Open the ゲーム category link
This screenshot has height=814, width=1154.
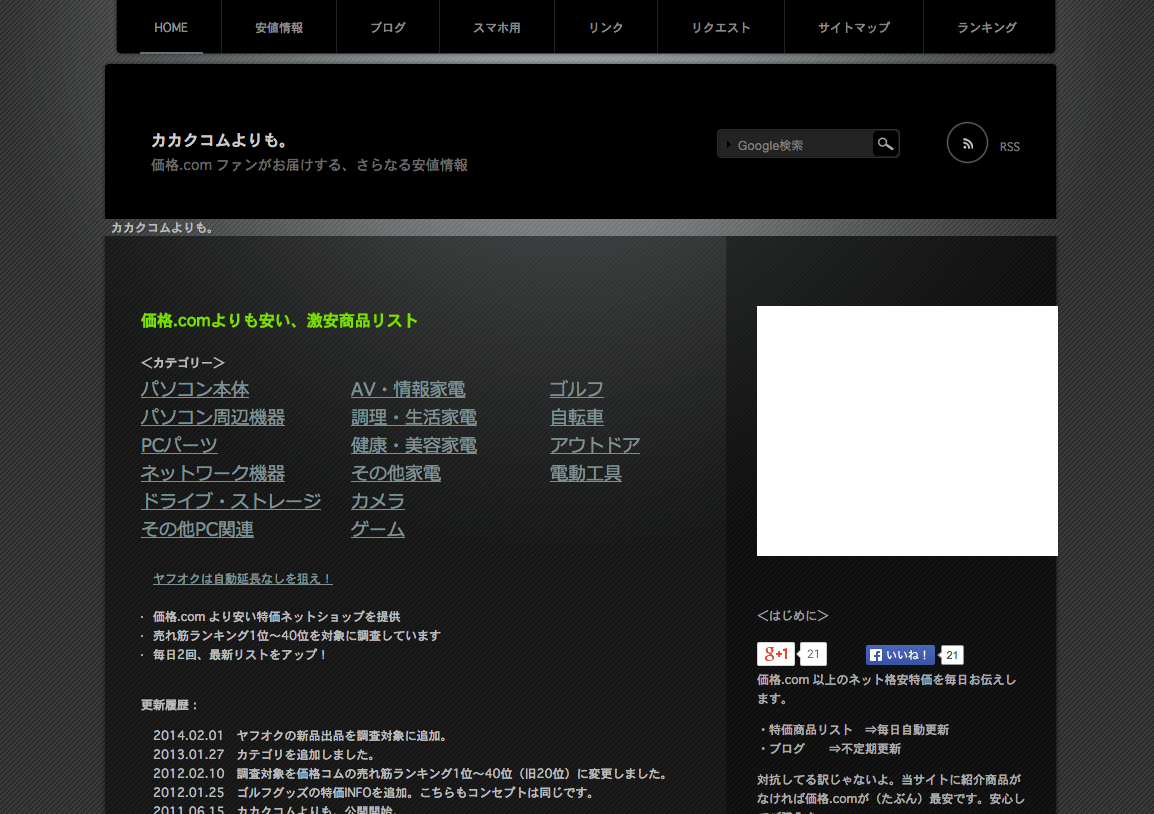tap(378, 528)
